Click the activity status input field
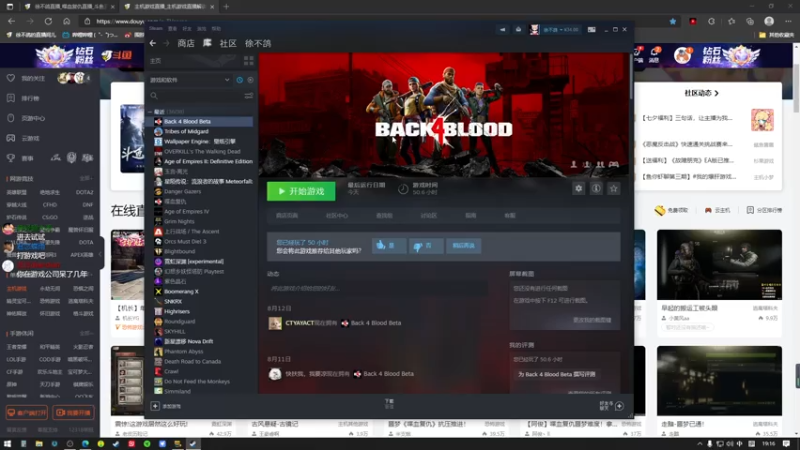 click(x=378, y=288)
